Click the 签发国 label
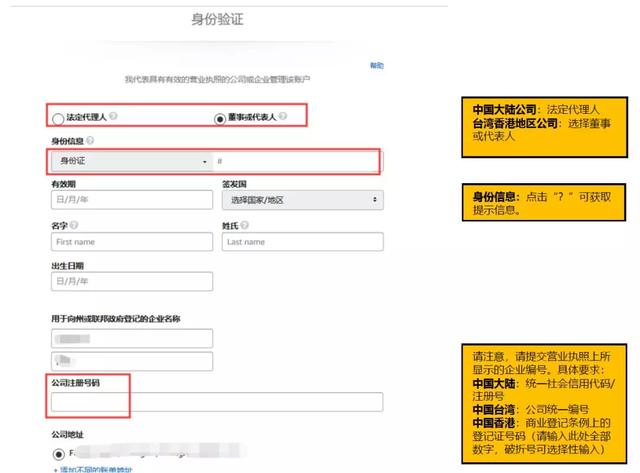The image size is (640, 473). (234, 184)
